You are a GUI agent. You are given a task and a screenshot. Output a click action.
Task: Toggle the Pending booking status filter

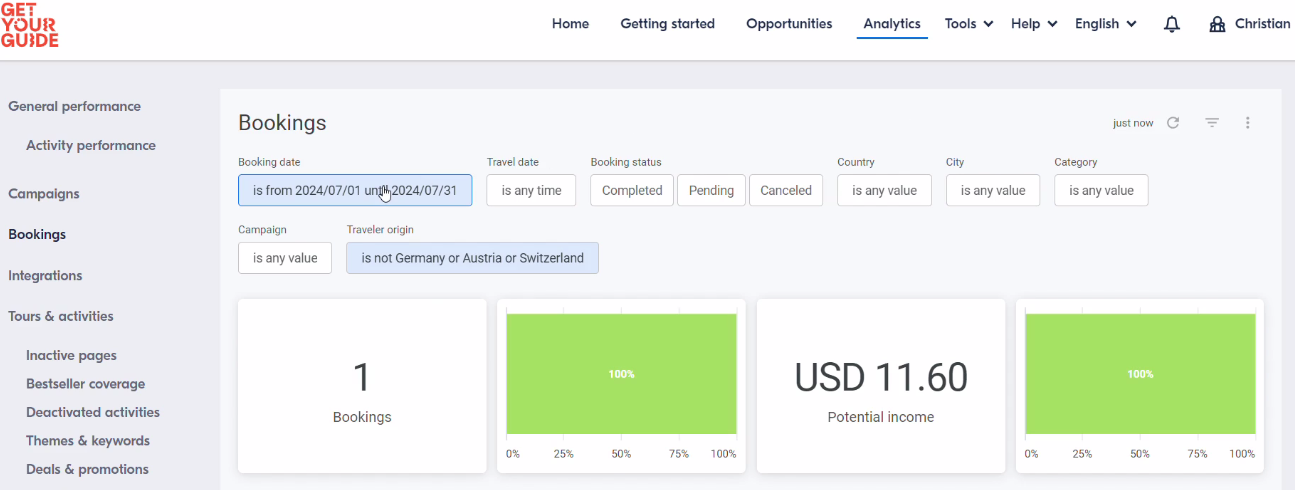click(x=711, y=190)
